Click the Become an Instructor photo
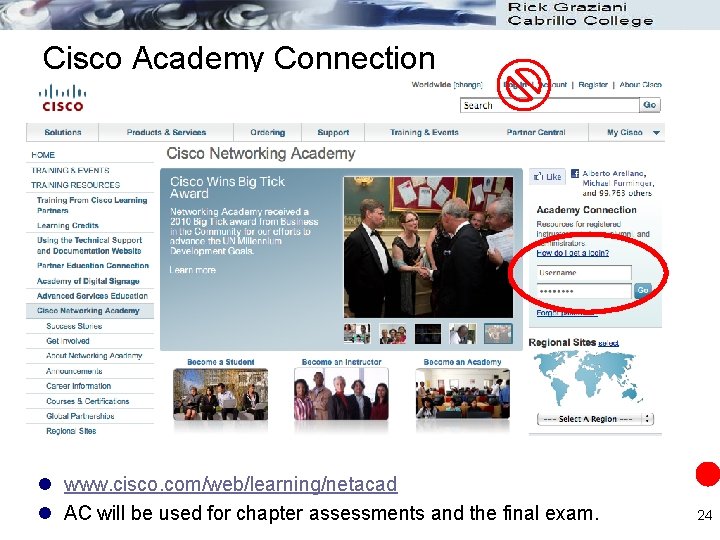Image resolution: width=720 pixels, height=540 pixels. 341,394
